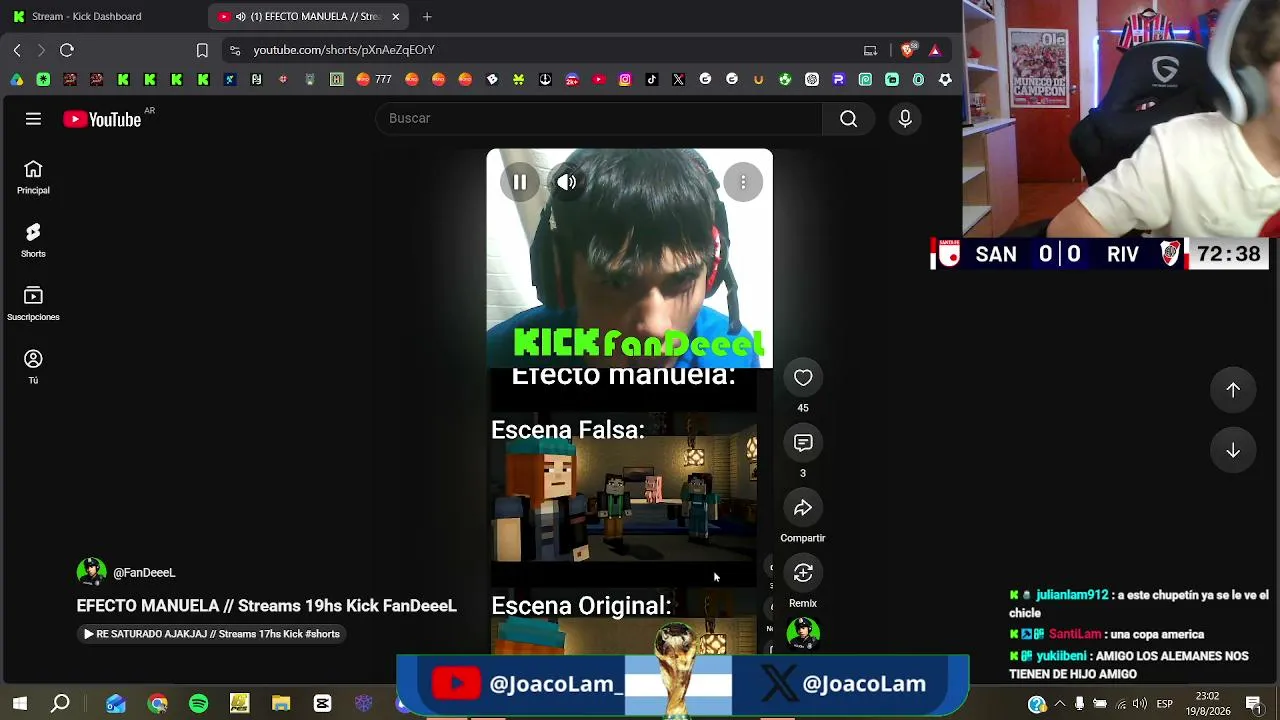
Task: View site information for youtube.com
Action: pos(234,50)
